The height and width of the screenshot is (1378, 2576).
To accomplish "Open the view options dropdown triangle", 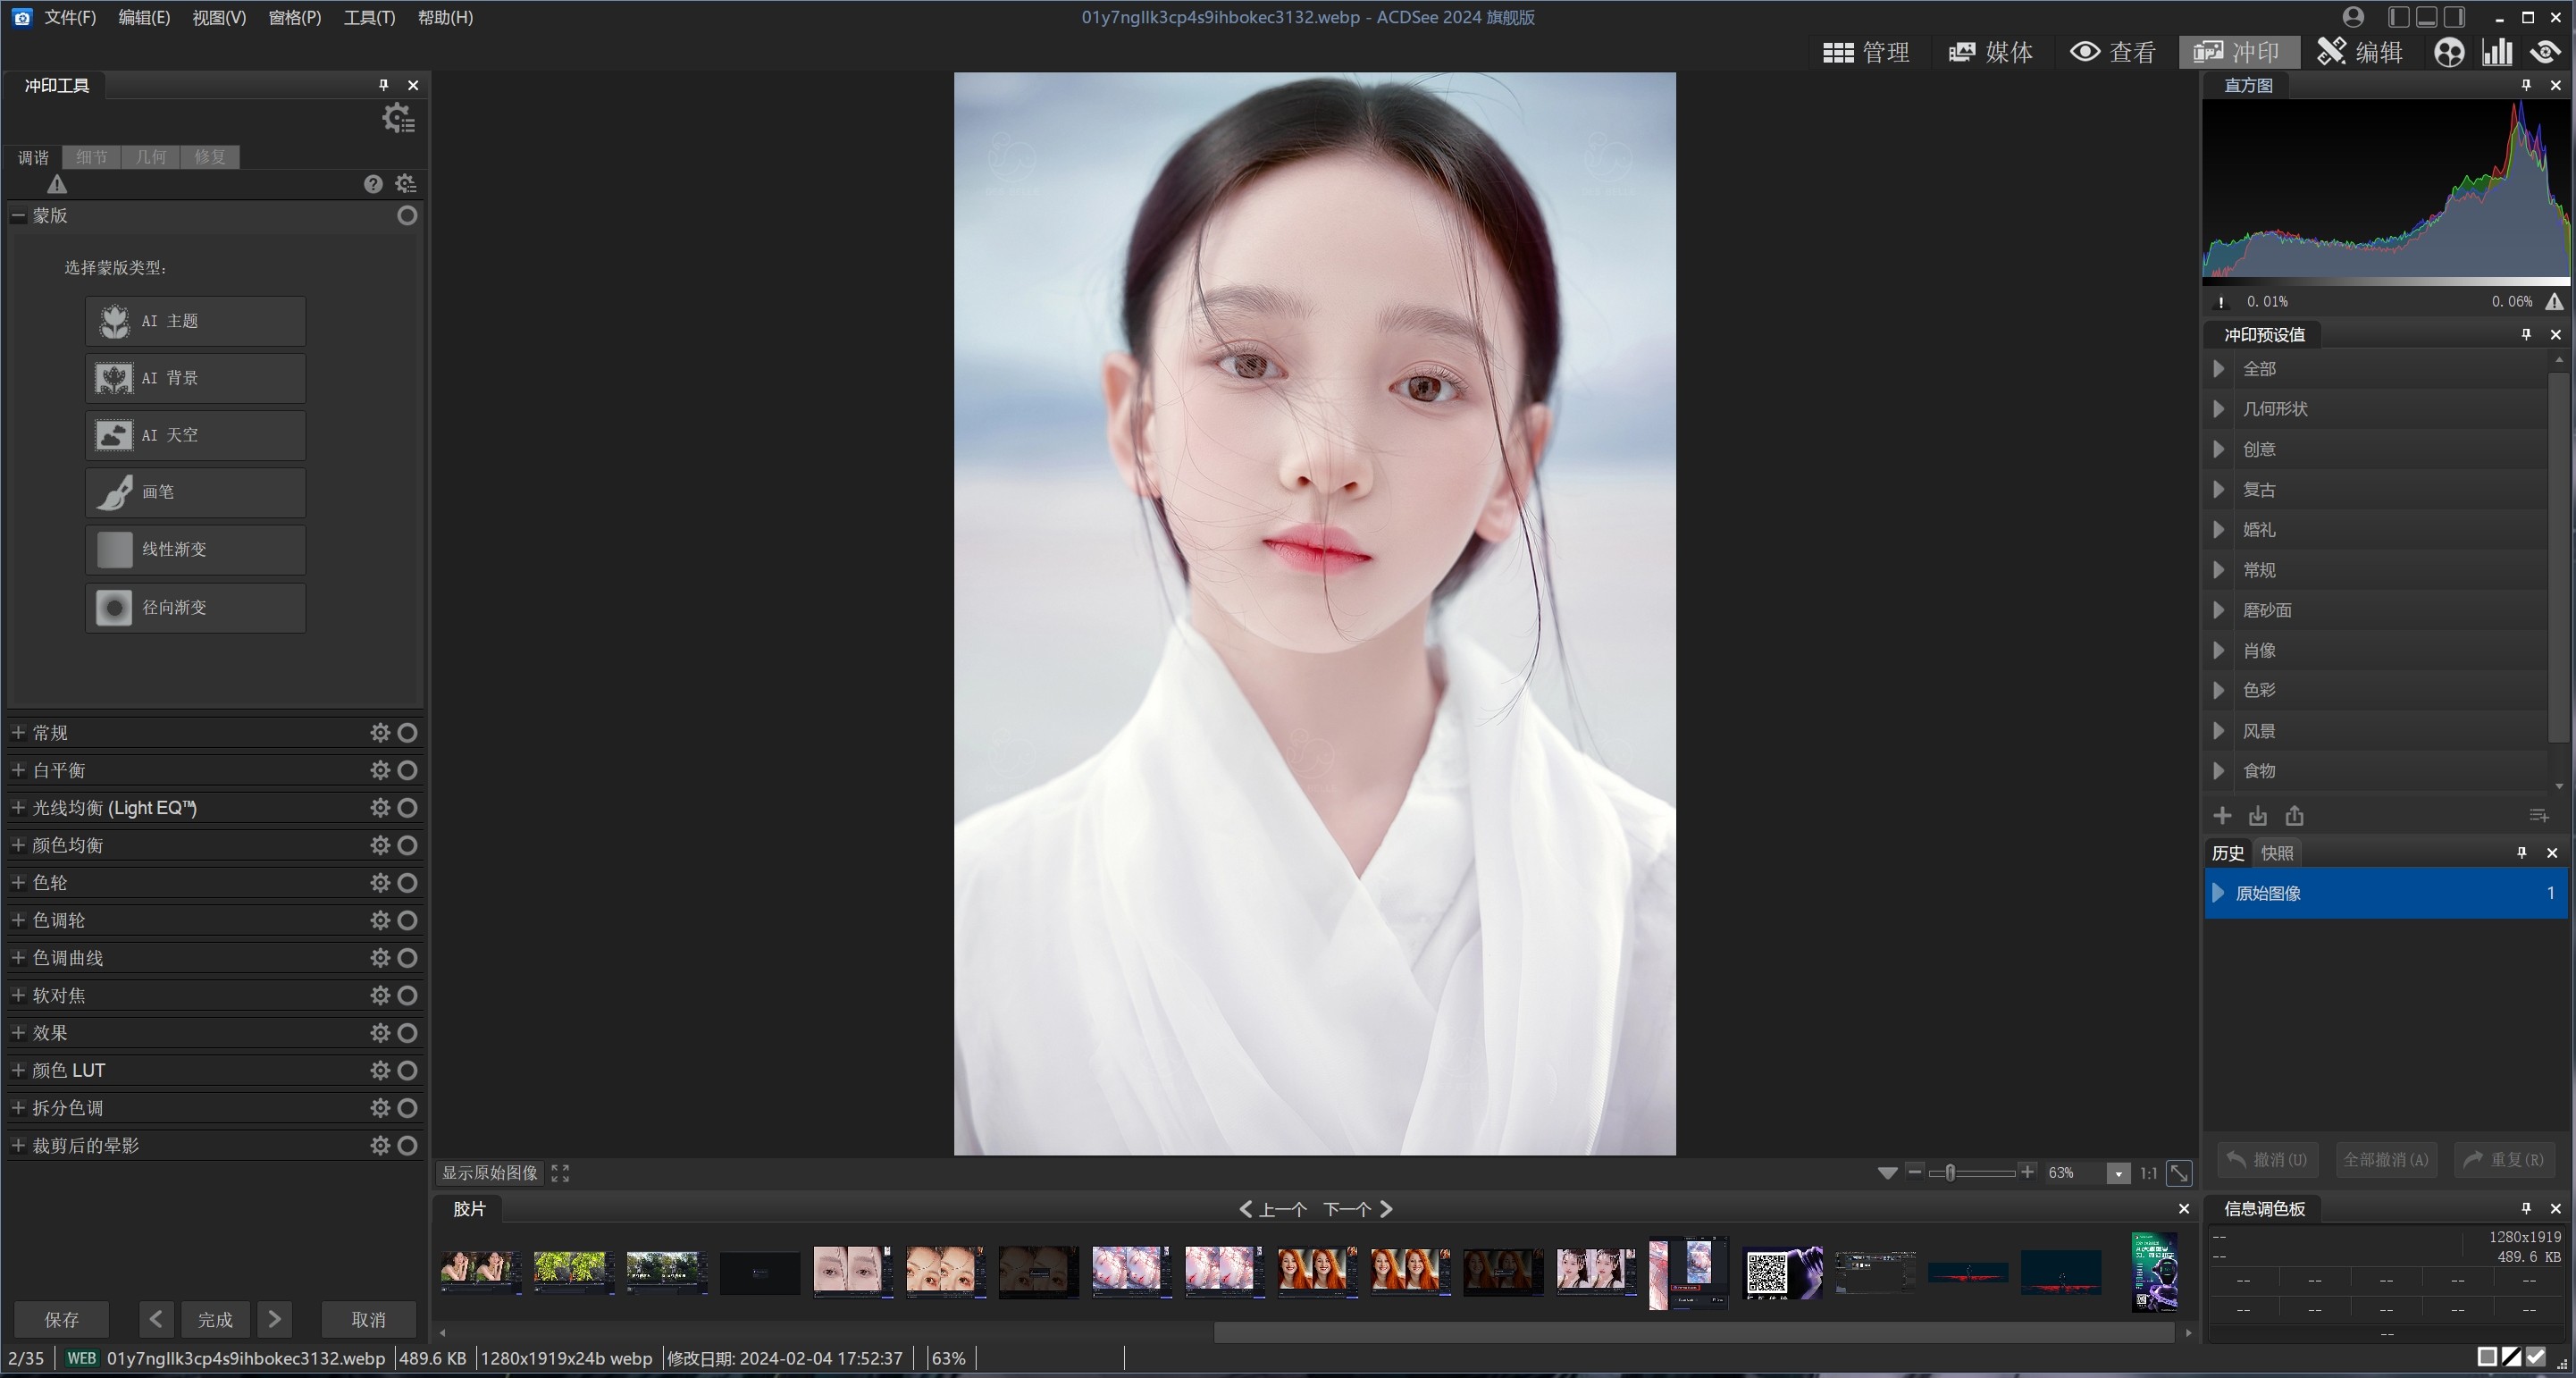I will 1887,1173.
